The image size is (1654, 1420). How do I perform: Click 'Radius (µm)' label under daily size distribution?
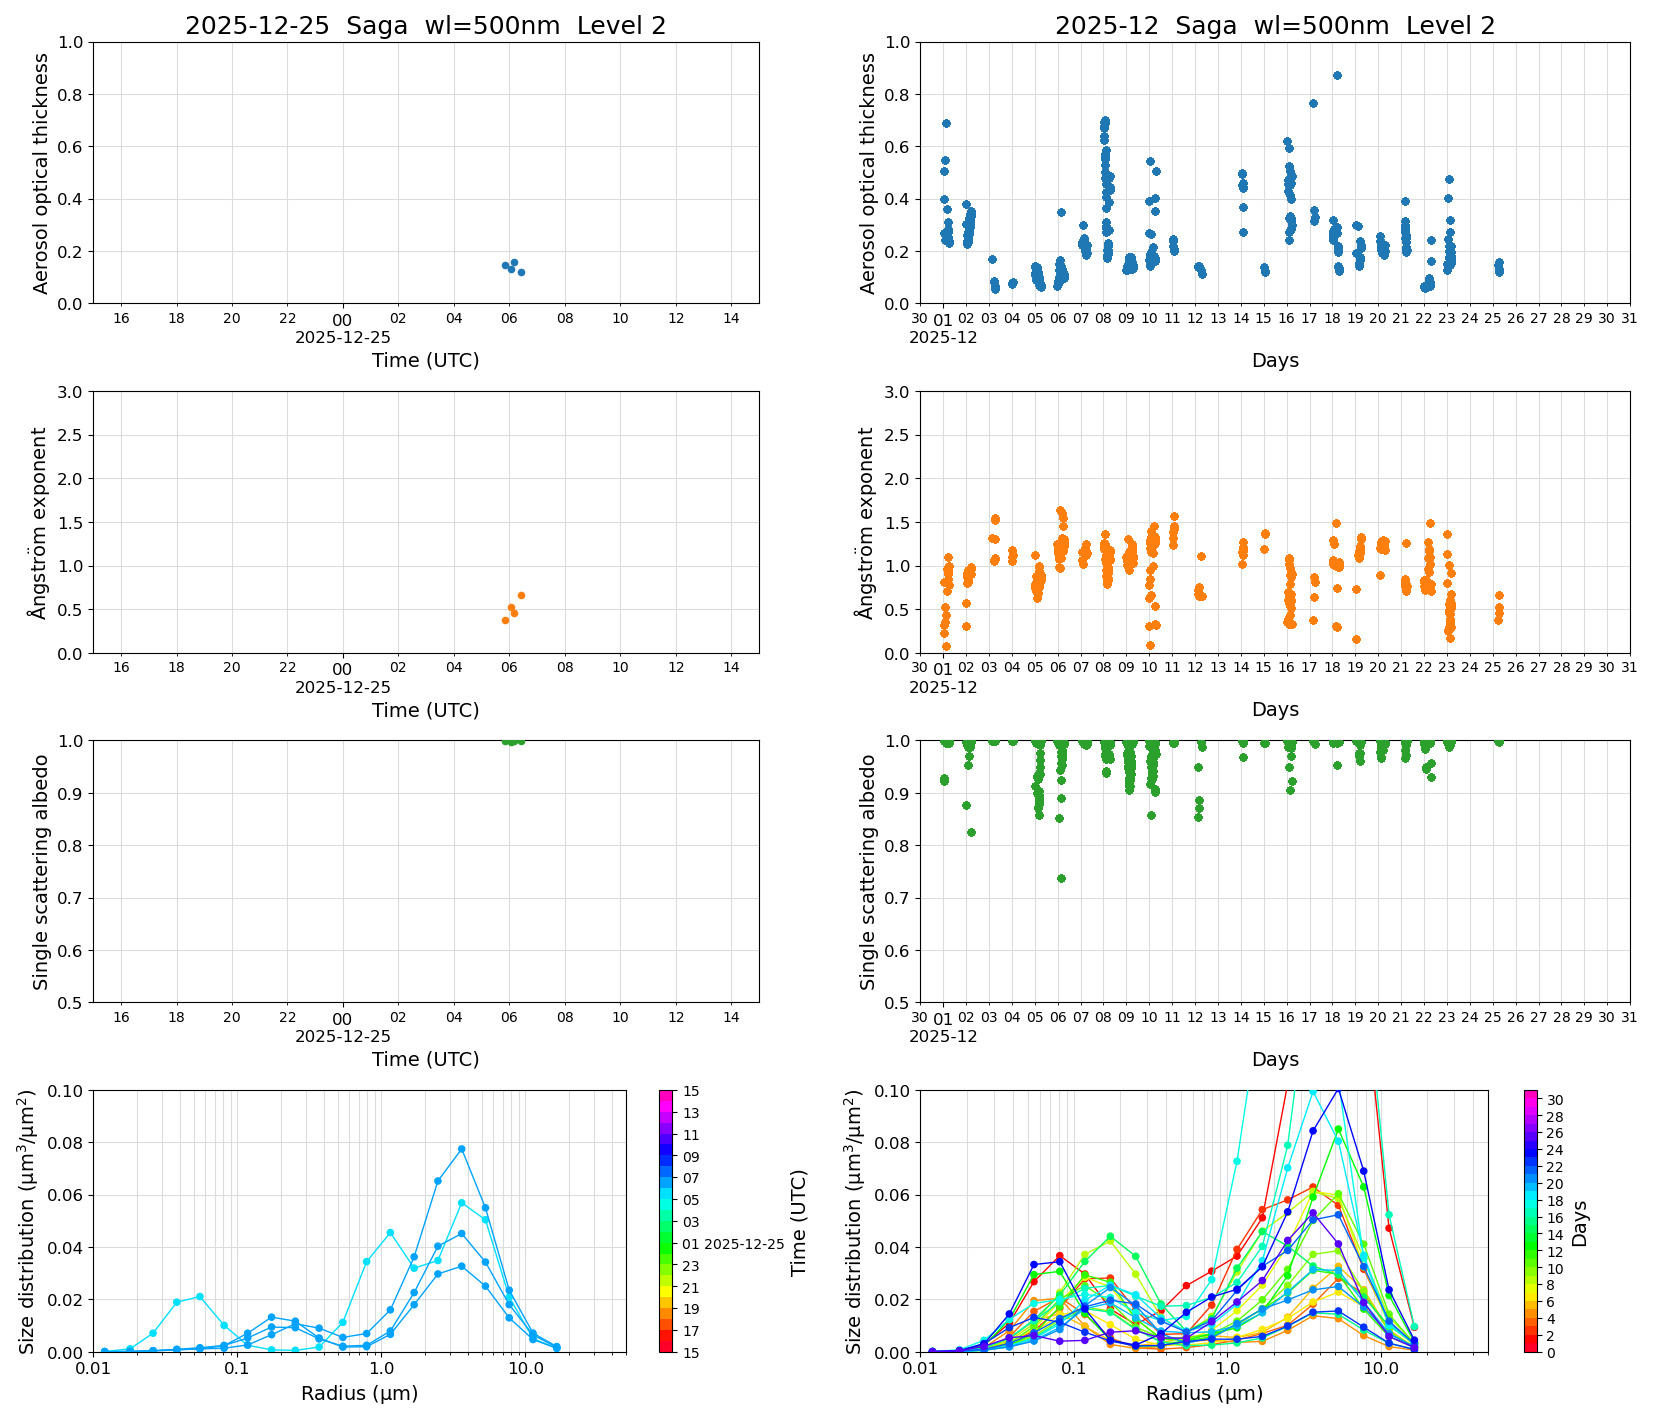(359, 1393)
